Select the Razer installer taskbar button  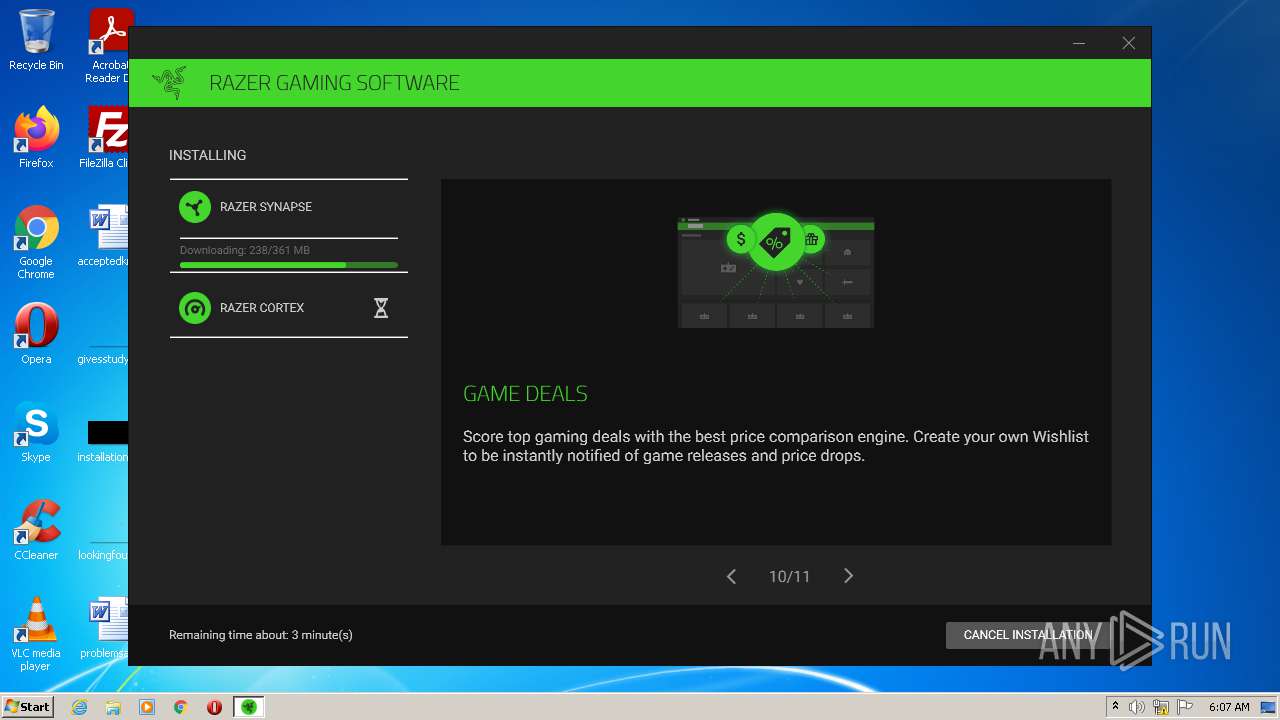(x=249, y=707)
